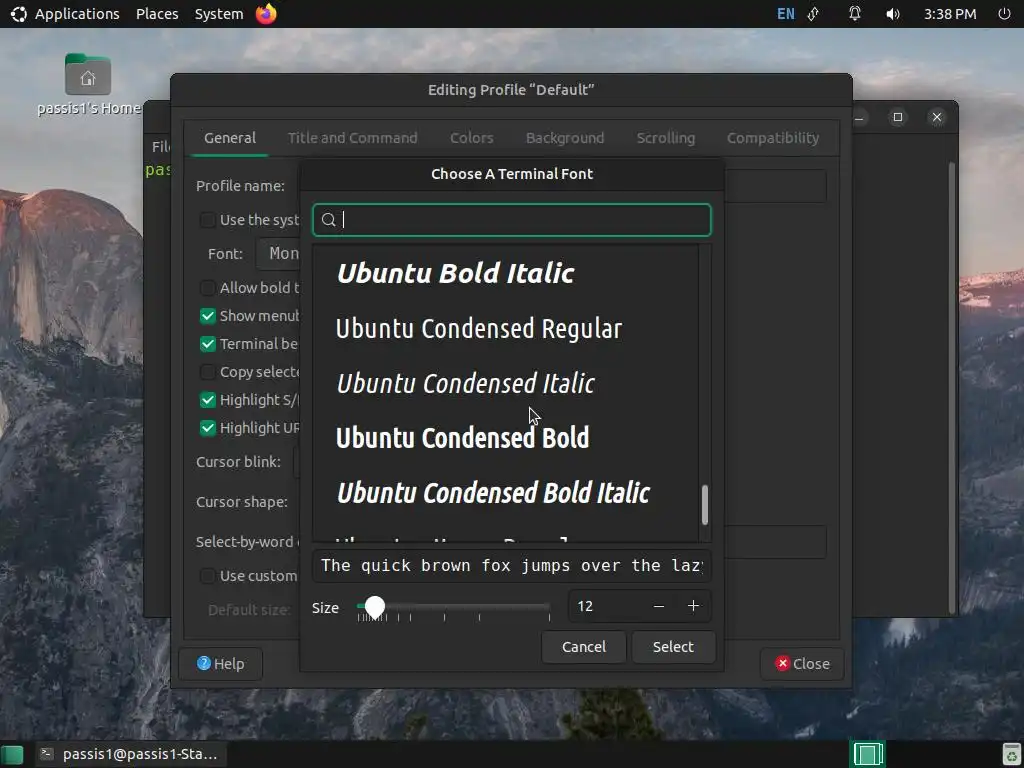
Task: Open the Trash icon in bottom panel
Action: click(1011, 754)
